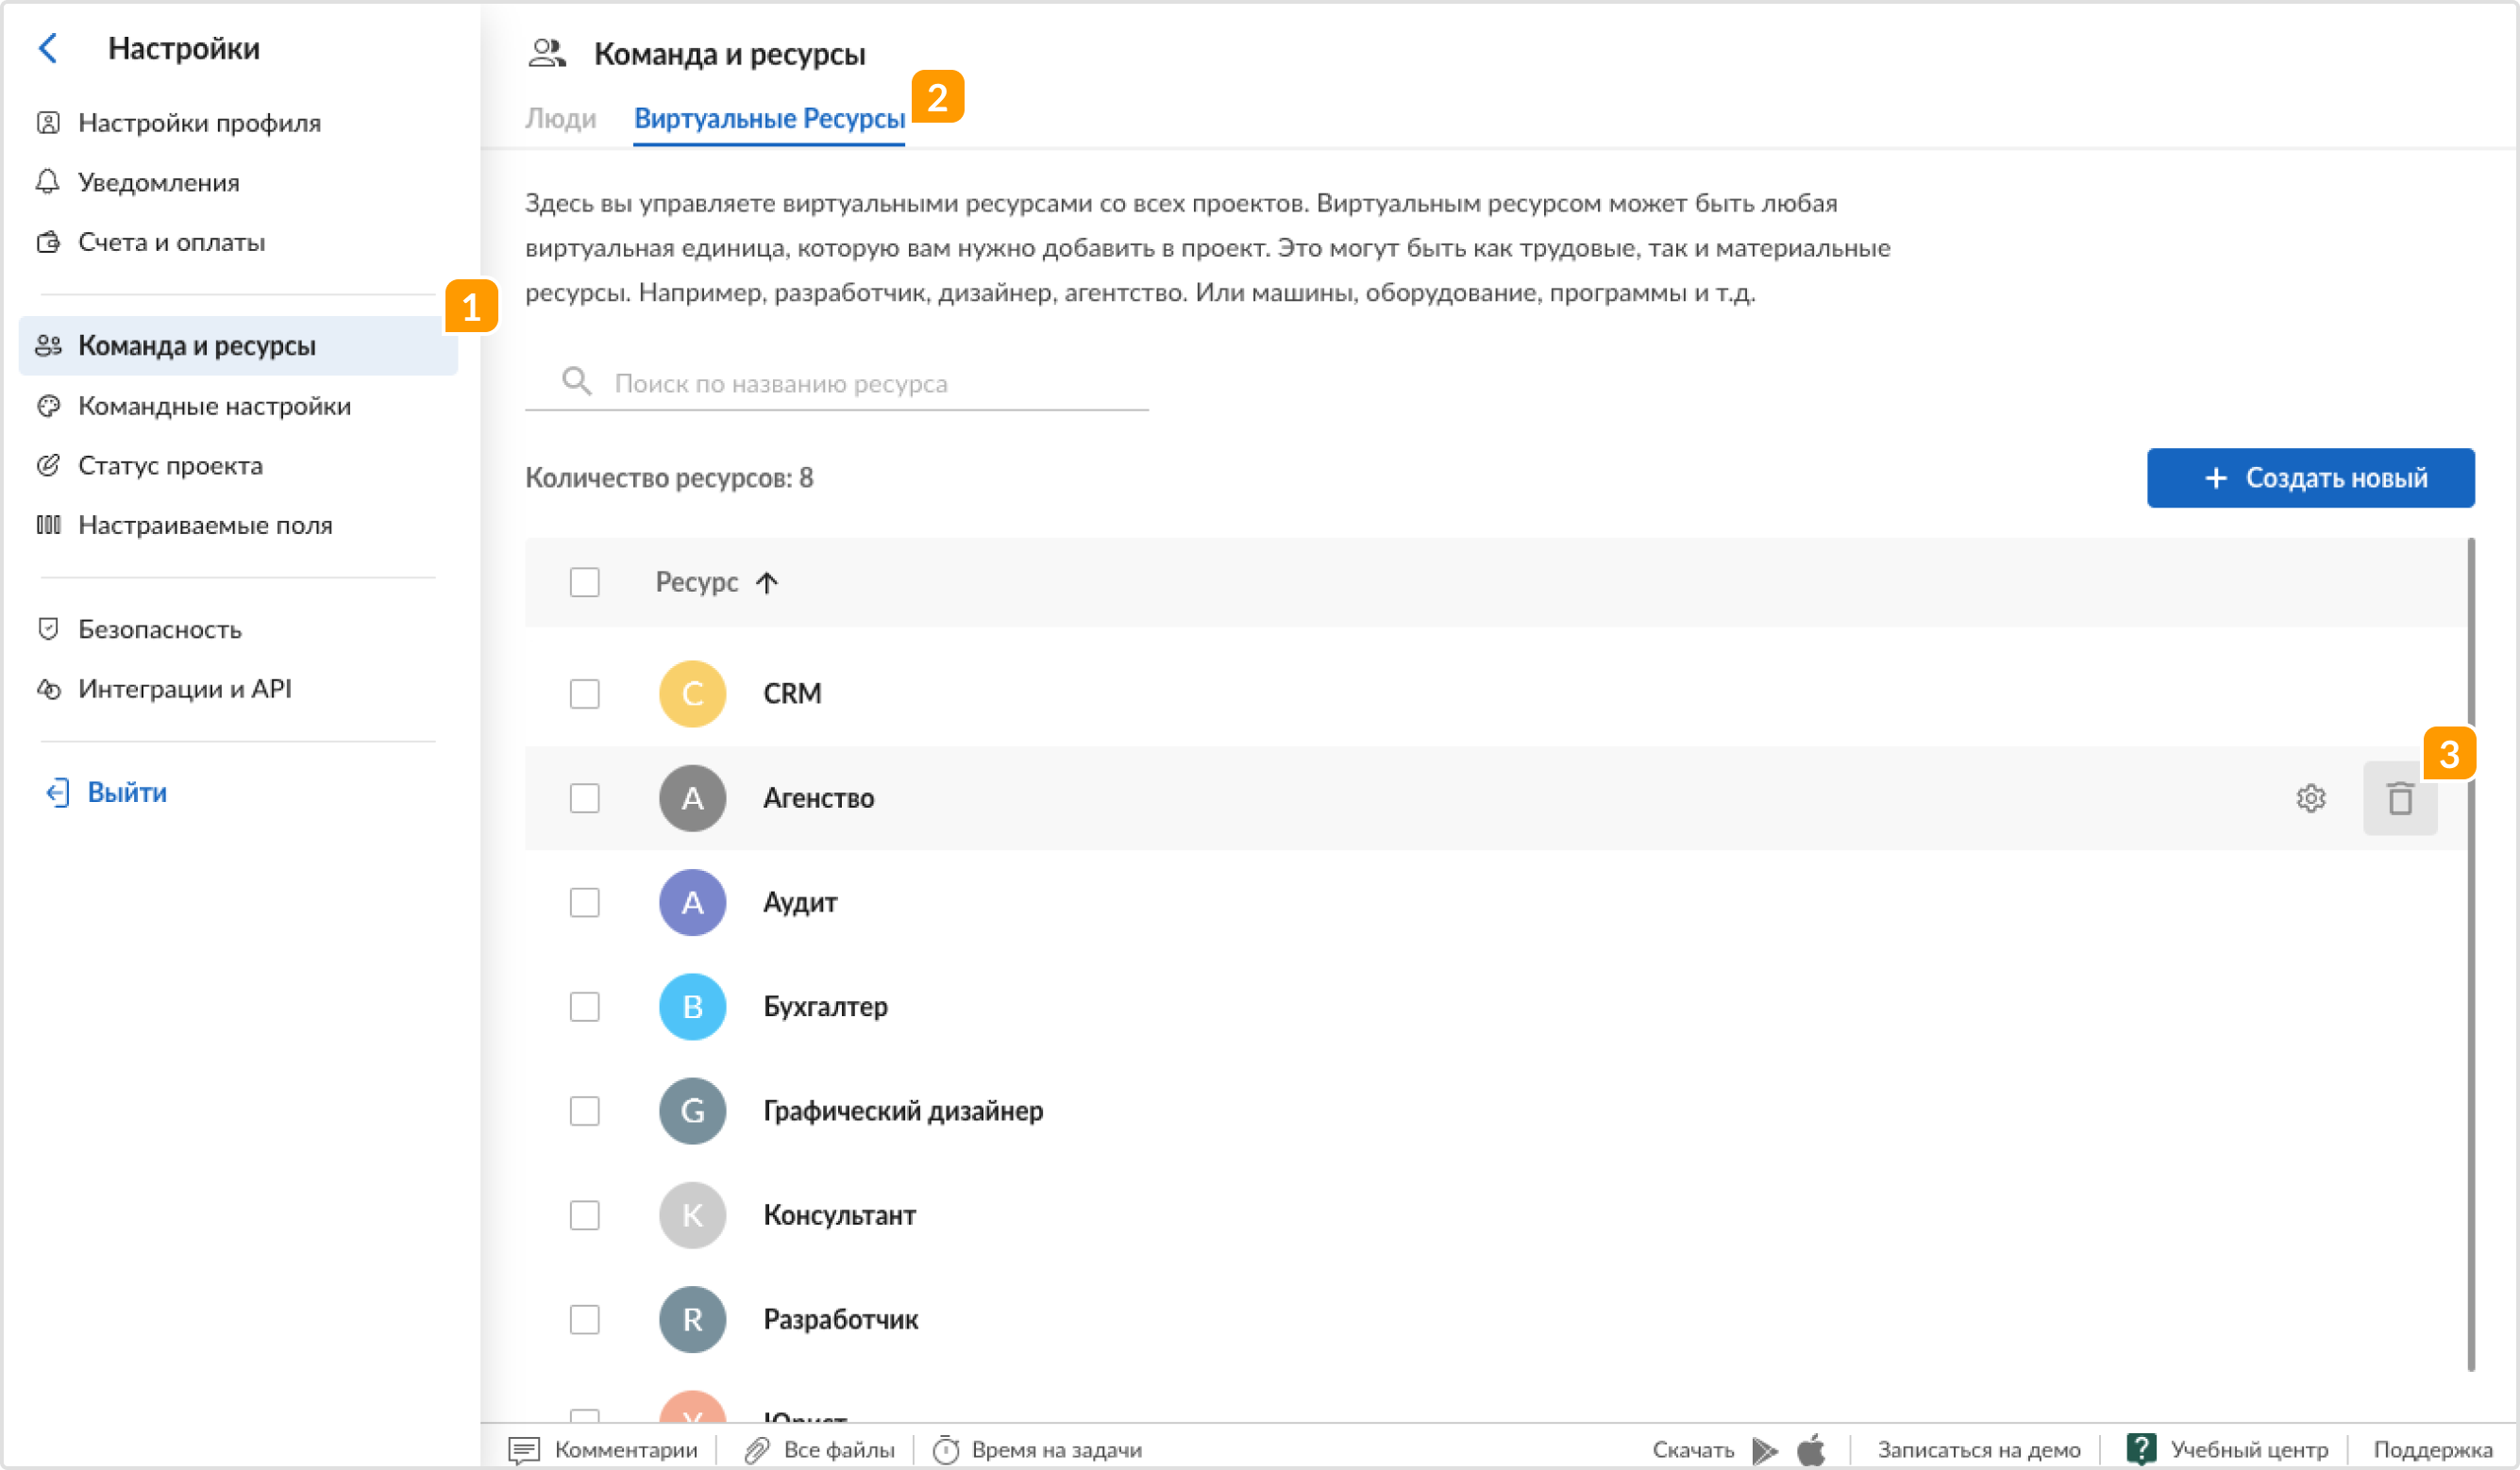Click the resource list scrollbar
Screen dimensions: 2520x1470
coord(2470,955)
